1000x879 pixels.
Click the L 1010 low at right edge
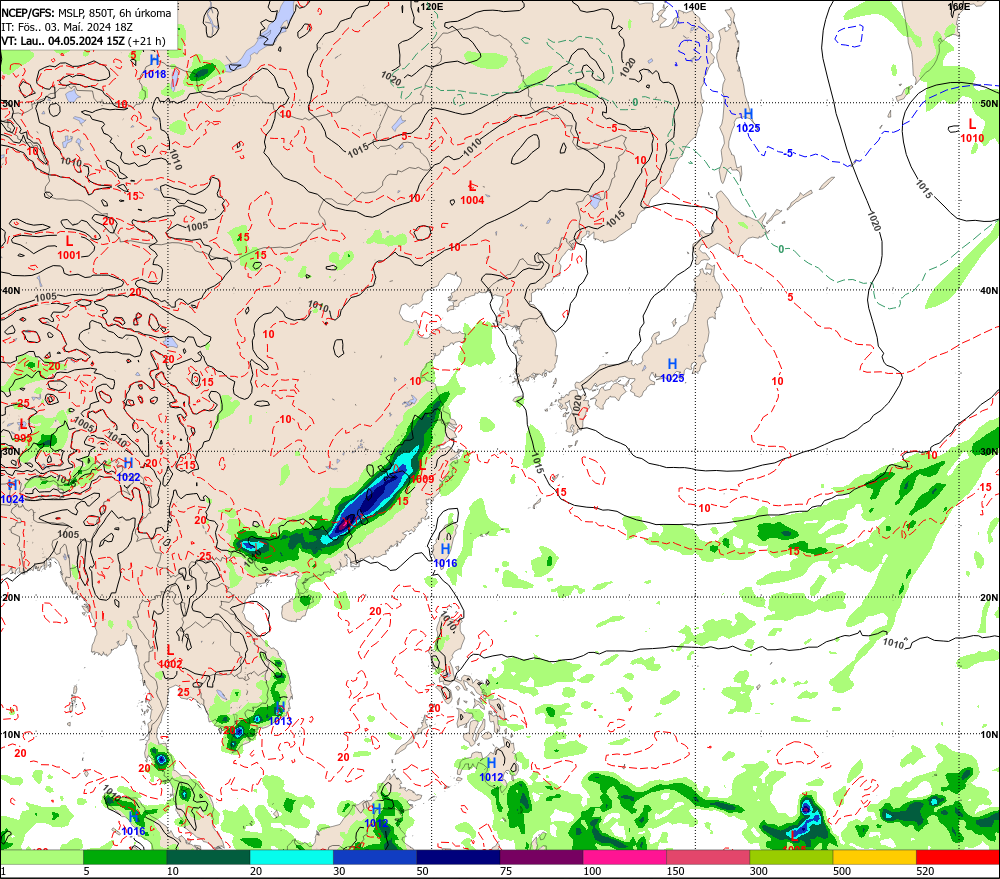pyautogui.click(x=972, y=131)
